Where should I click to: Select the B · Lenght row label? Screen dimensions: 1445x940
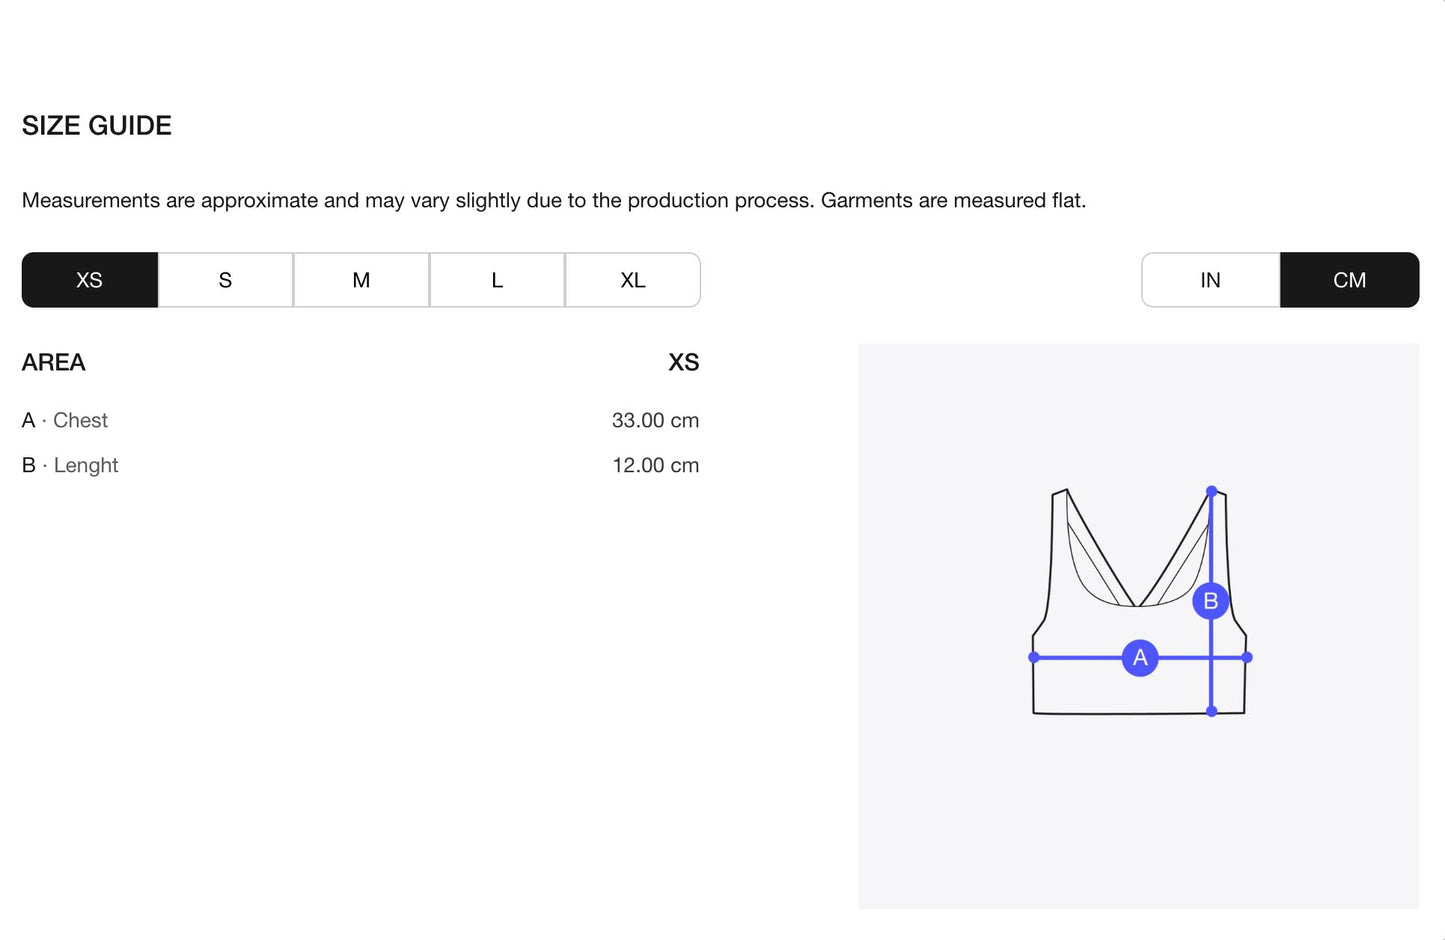[70, 465]
